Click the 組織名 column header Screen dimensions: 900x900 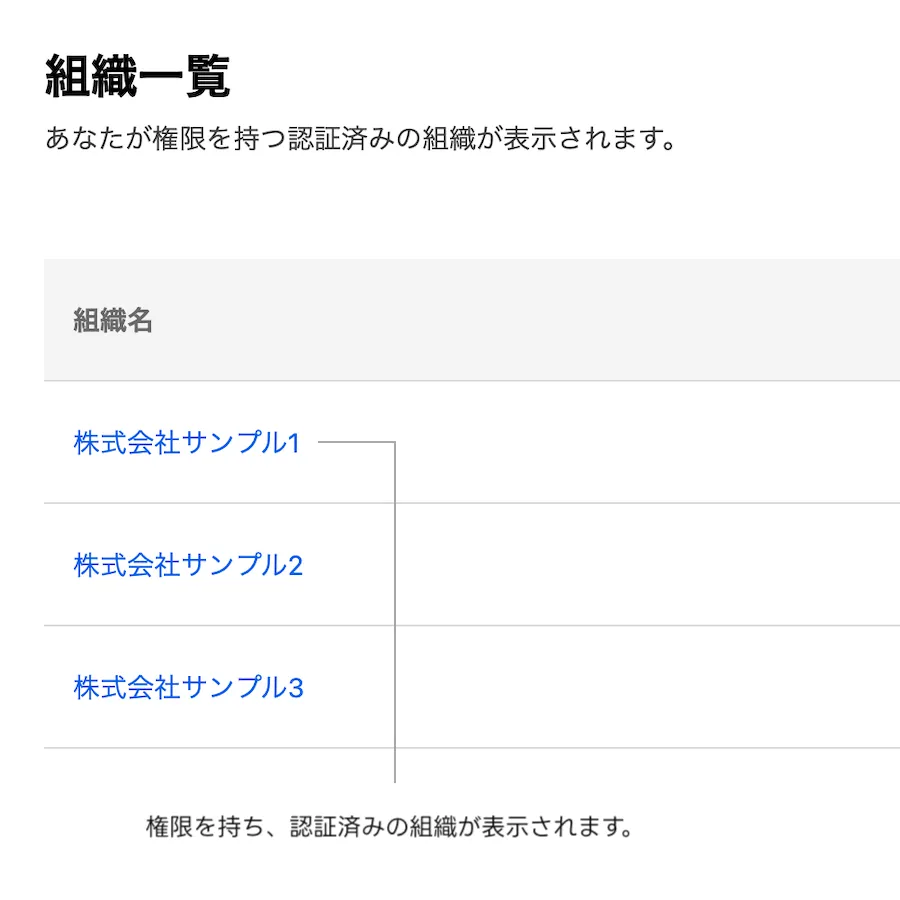pos(113,321)
